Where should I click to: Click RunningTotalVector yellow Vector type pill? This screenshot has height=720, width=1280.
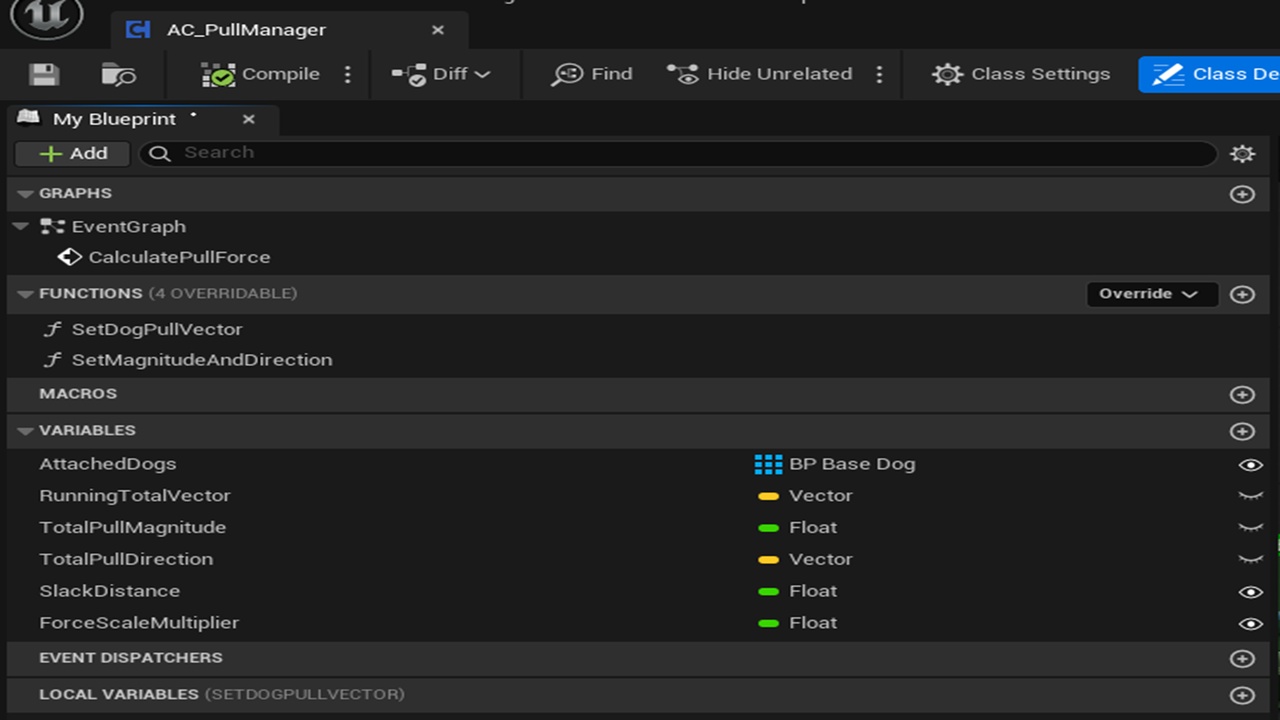tap(768, 496)
